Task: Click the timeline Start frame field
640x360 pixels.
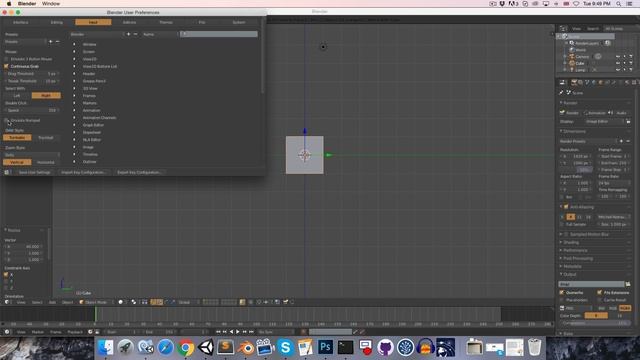Action: [x=121, y=332]
